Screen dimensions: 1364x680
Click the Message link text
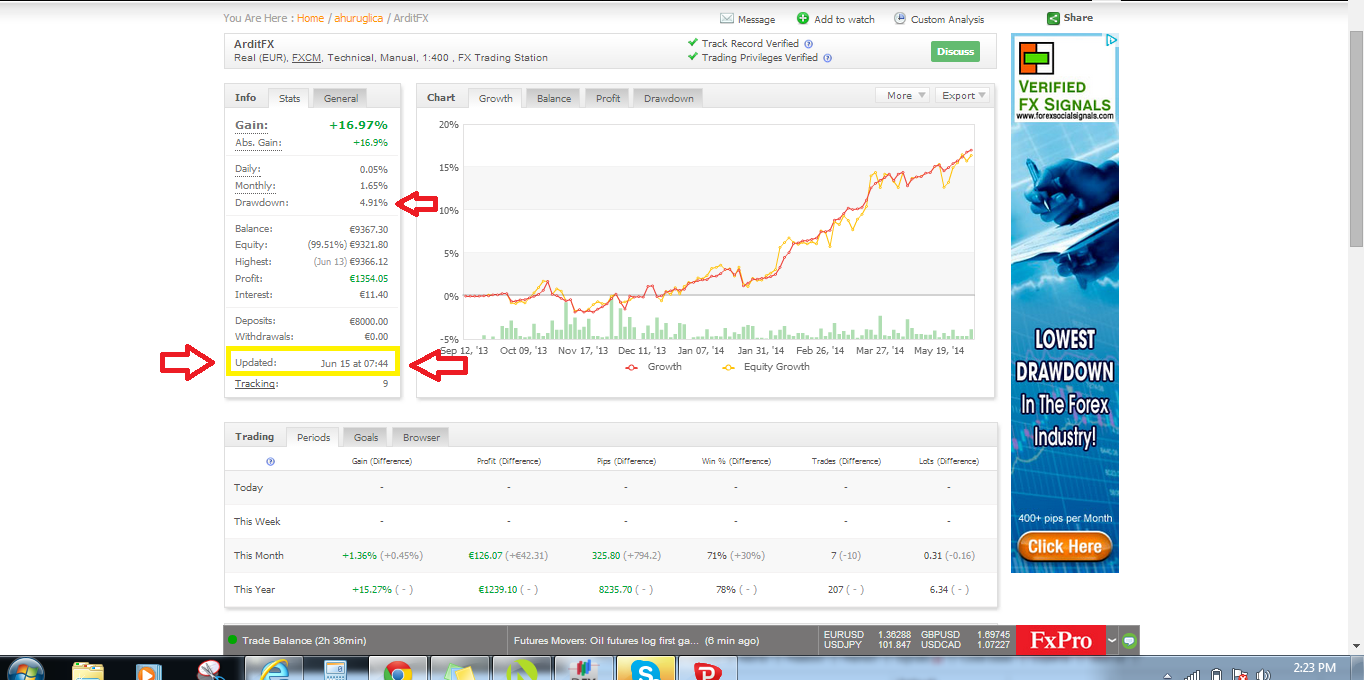point(756,19)
